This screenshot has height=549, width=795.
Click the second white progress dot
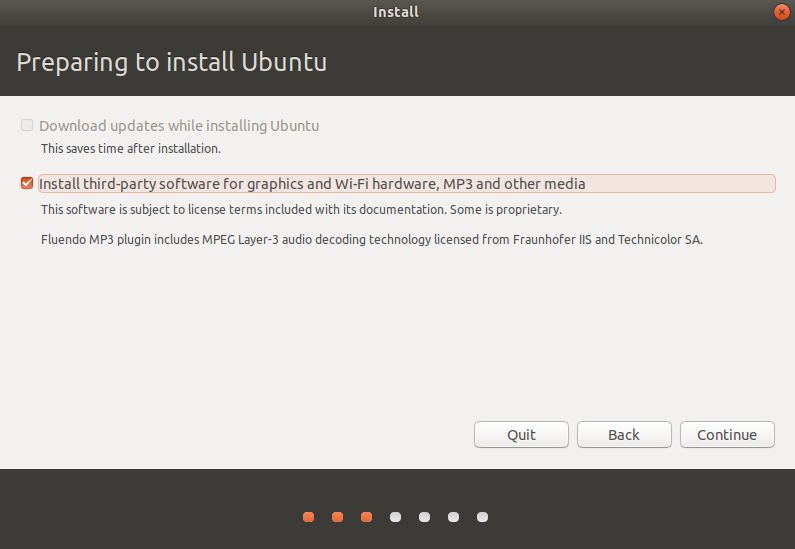tap(424, 517)
